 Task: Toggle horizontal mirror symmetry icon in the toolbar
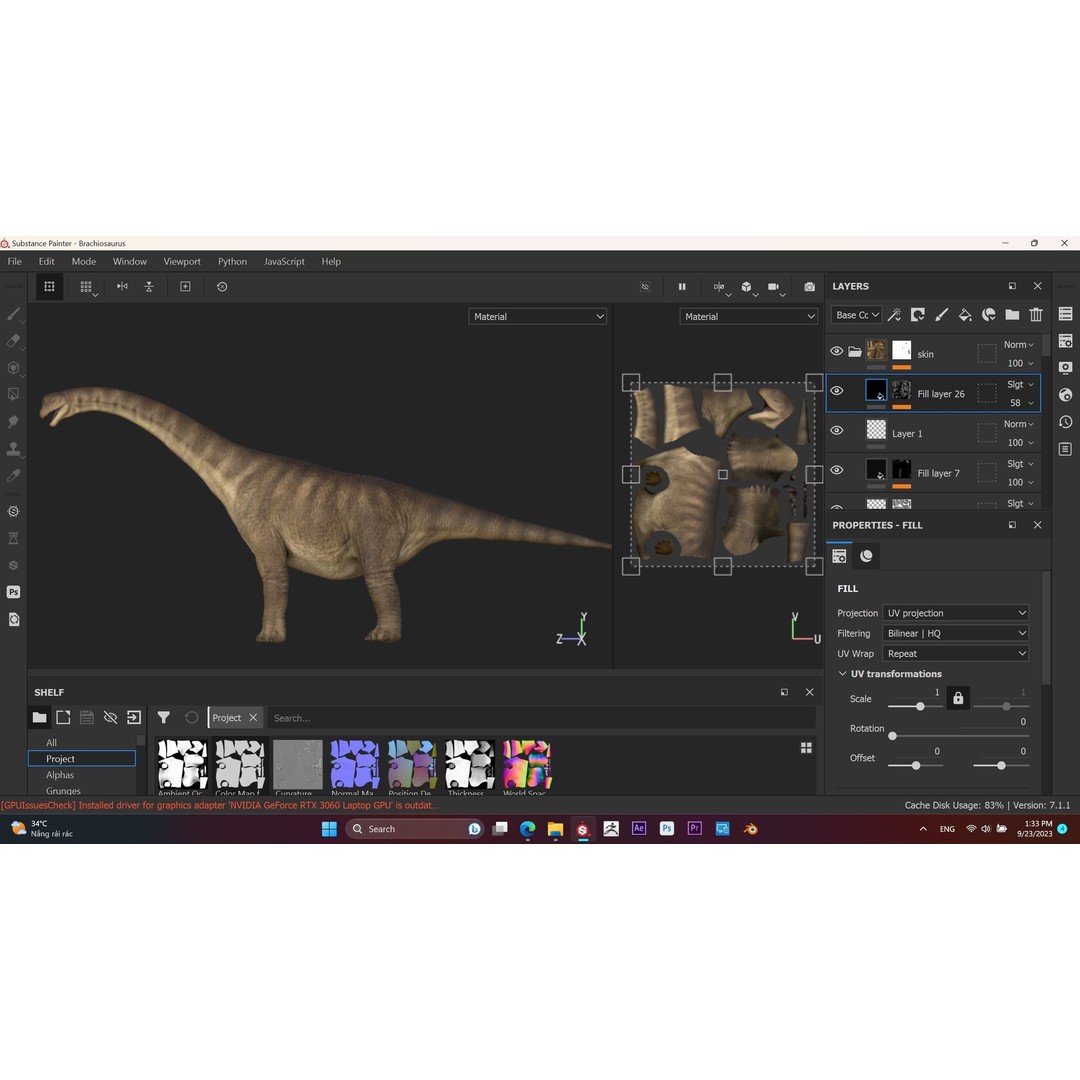(122, 287)
